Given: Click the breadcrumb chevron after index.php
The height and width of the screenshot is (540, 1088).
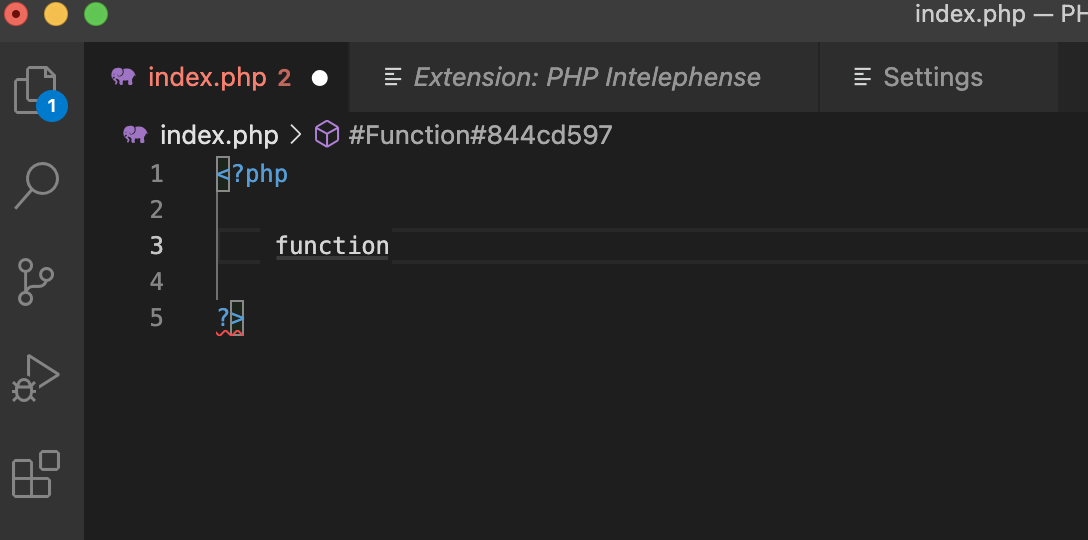Looking at the screenshot, I should pyautogui.click(x=296, y=135).
